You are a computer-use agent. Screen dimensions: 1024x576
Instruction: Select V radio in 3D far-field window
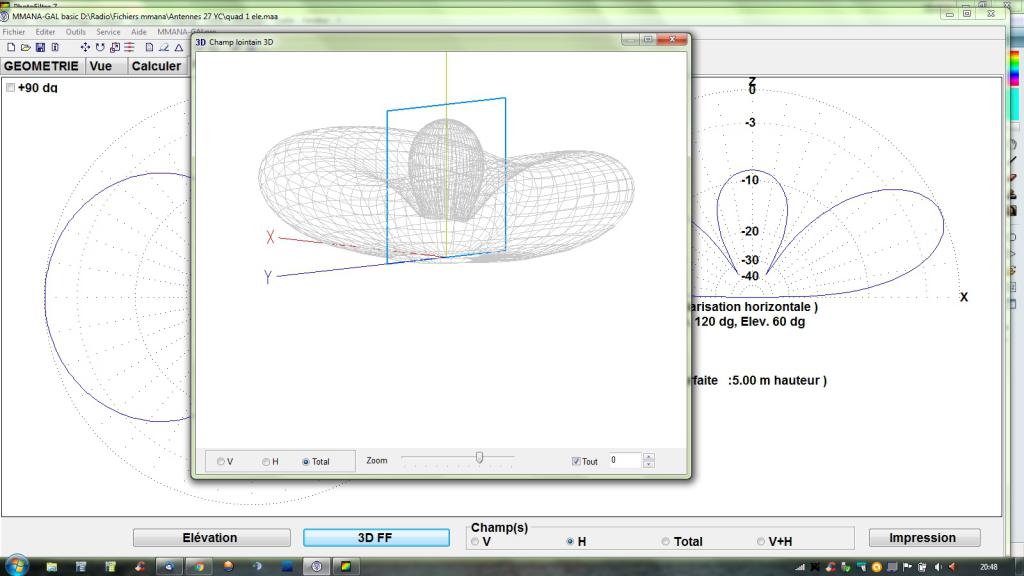[221, 462]
